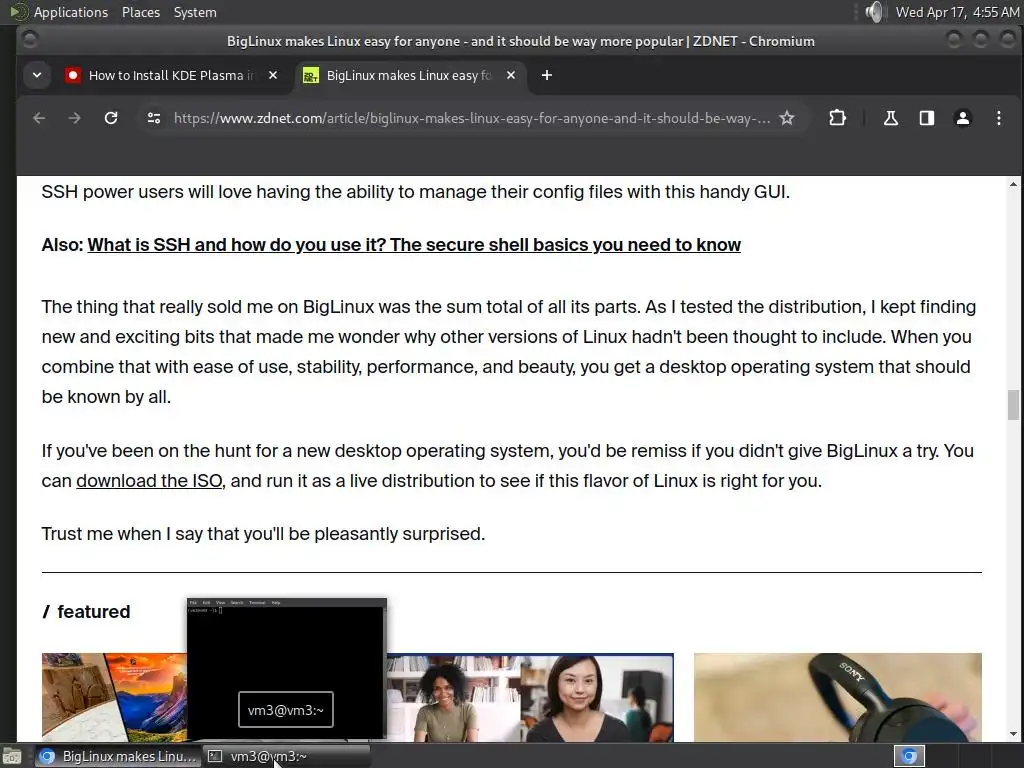Click the featured section heading
The image size is (1024, 768).
click(x=86, y=612)
